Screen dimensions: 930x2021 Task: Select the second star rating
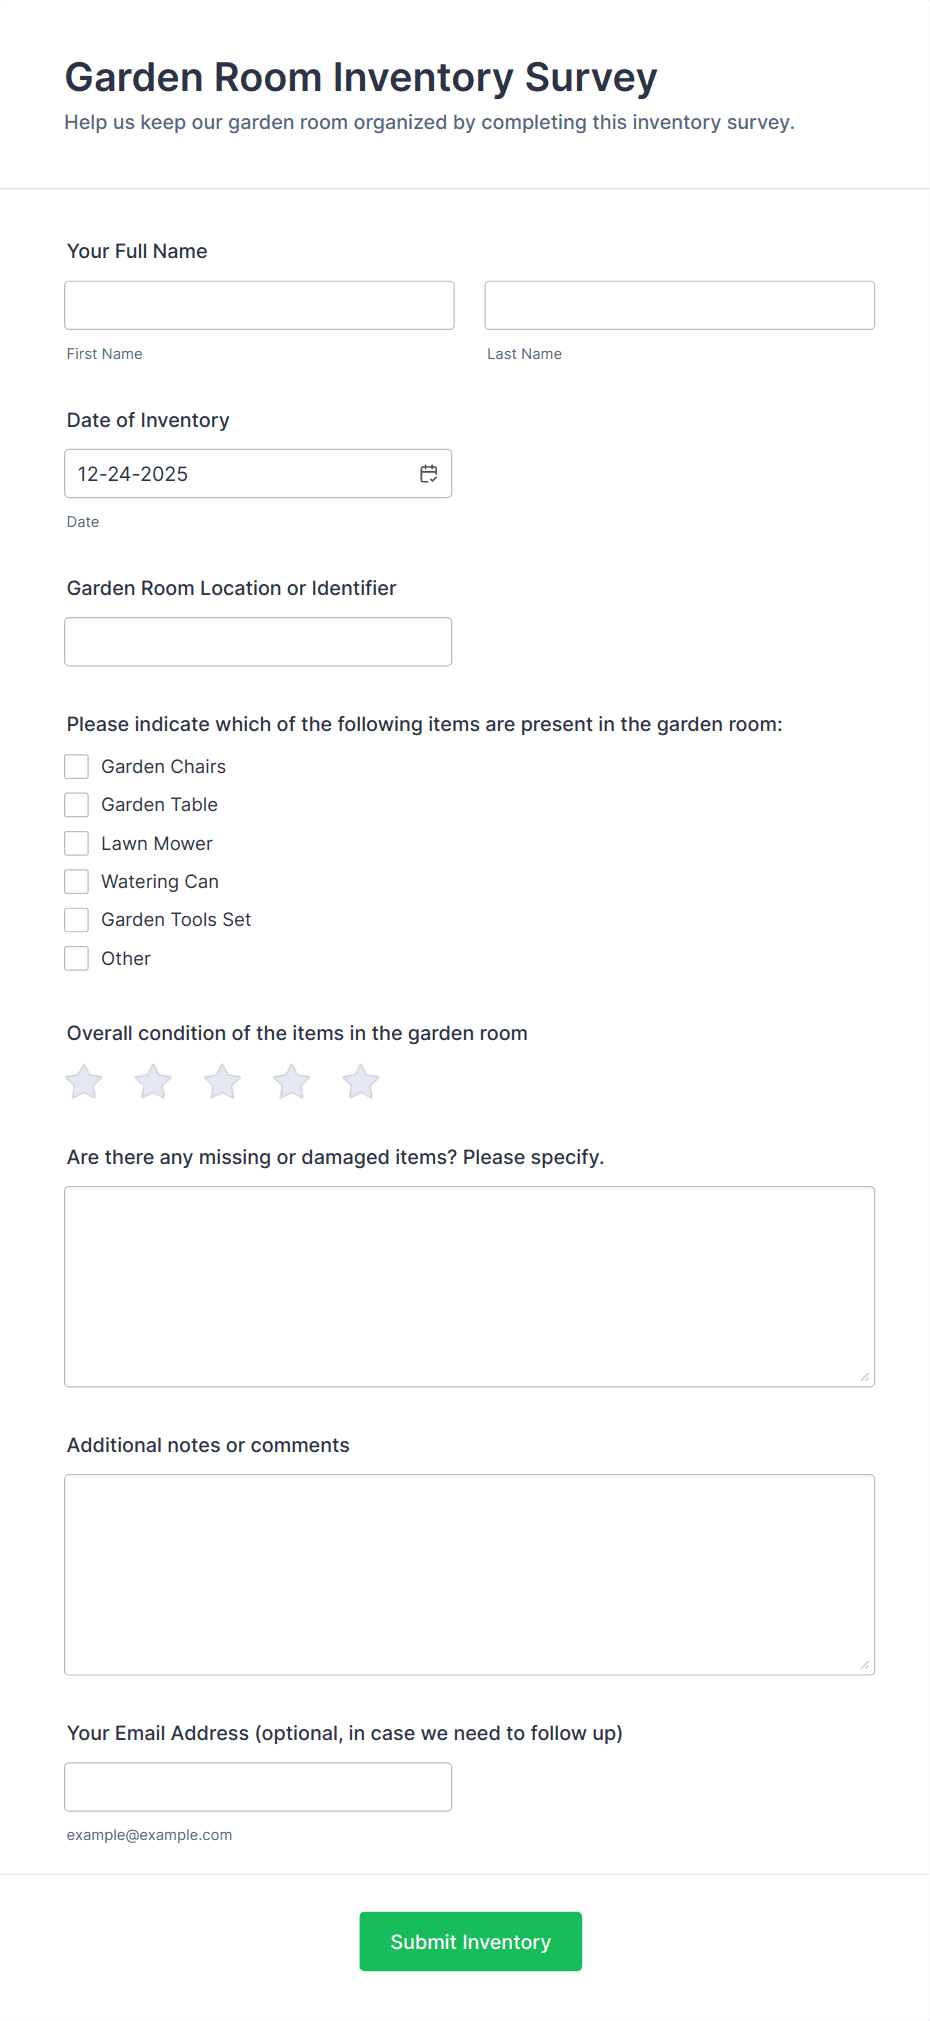152,1081
